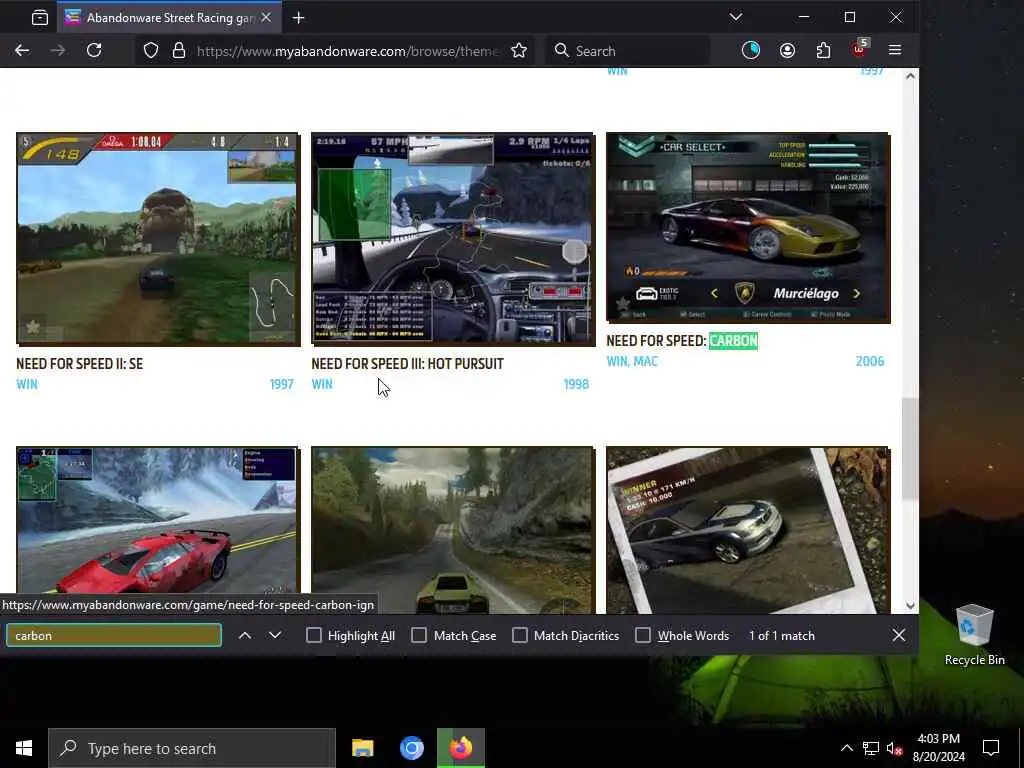1024x768 pixels.
Task: Go back to the previous page
Action: point(22,51)
